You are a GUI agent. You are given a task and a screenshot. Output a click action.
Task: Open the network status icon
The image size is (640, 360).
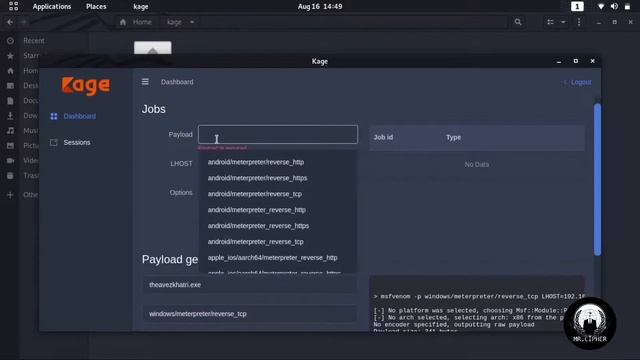point(600,7)
